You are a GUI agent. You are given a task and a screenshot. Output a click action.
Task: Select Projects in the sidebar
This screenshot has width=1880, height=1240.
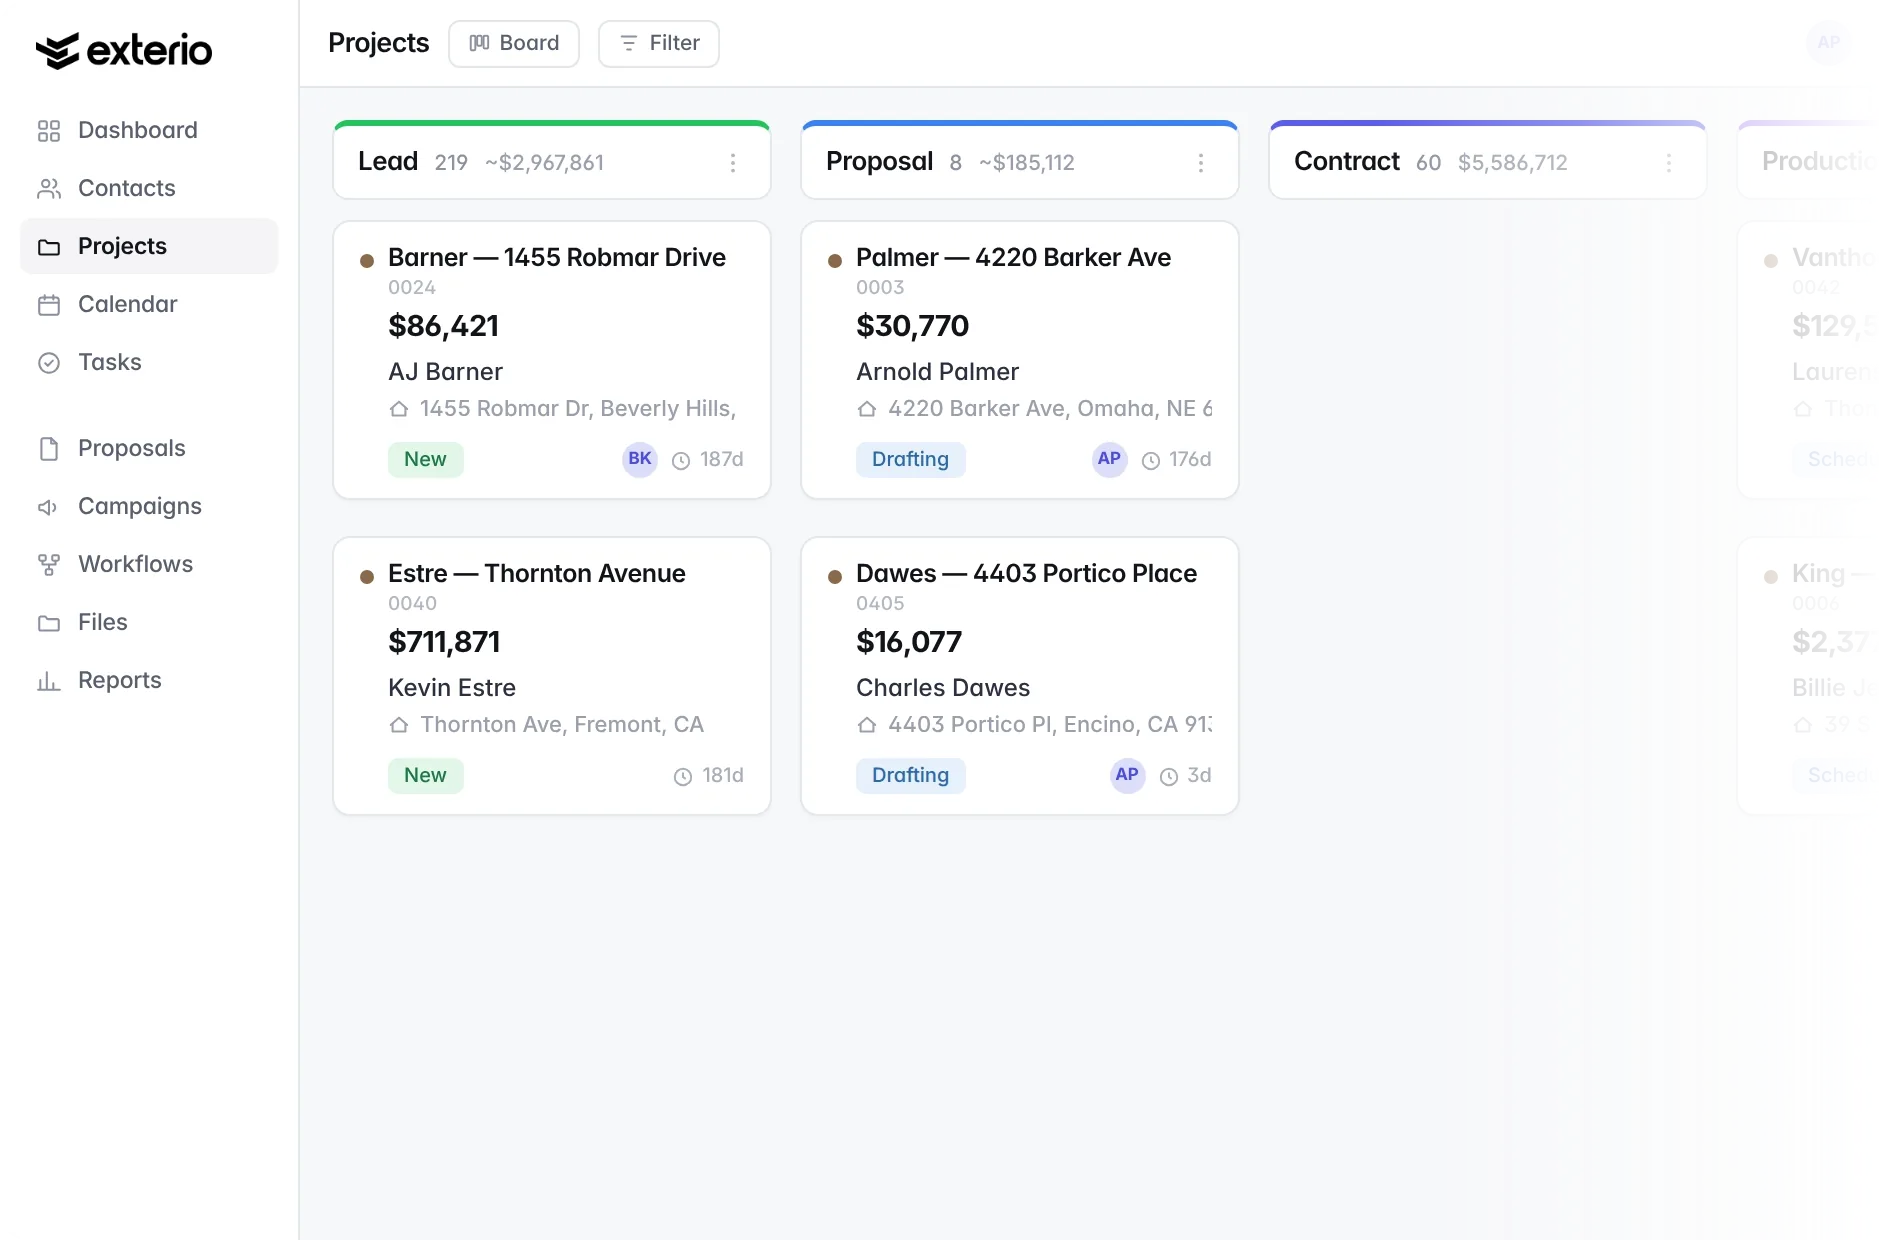pyautogui.click(x=149, y=246)
